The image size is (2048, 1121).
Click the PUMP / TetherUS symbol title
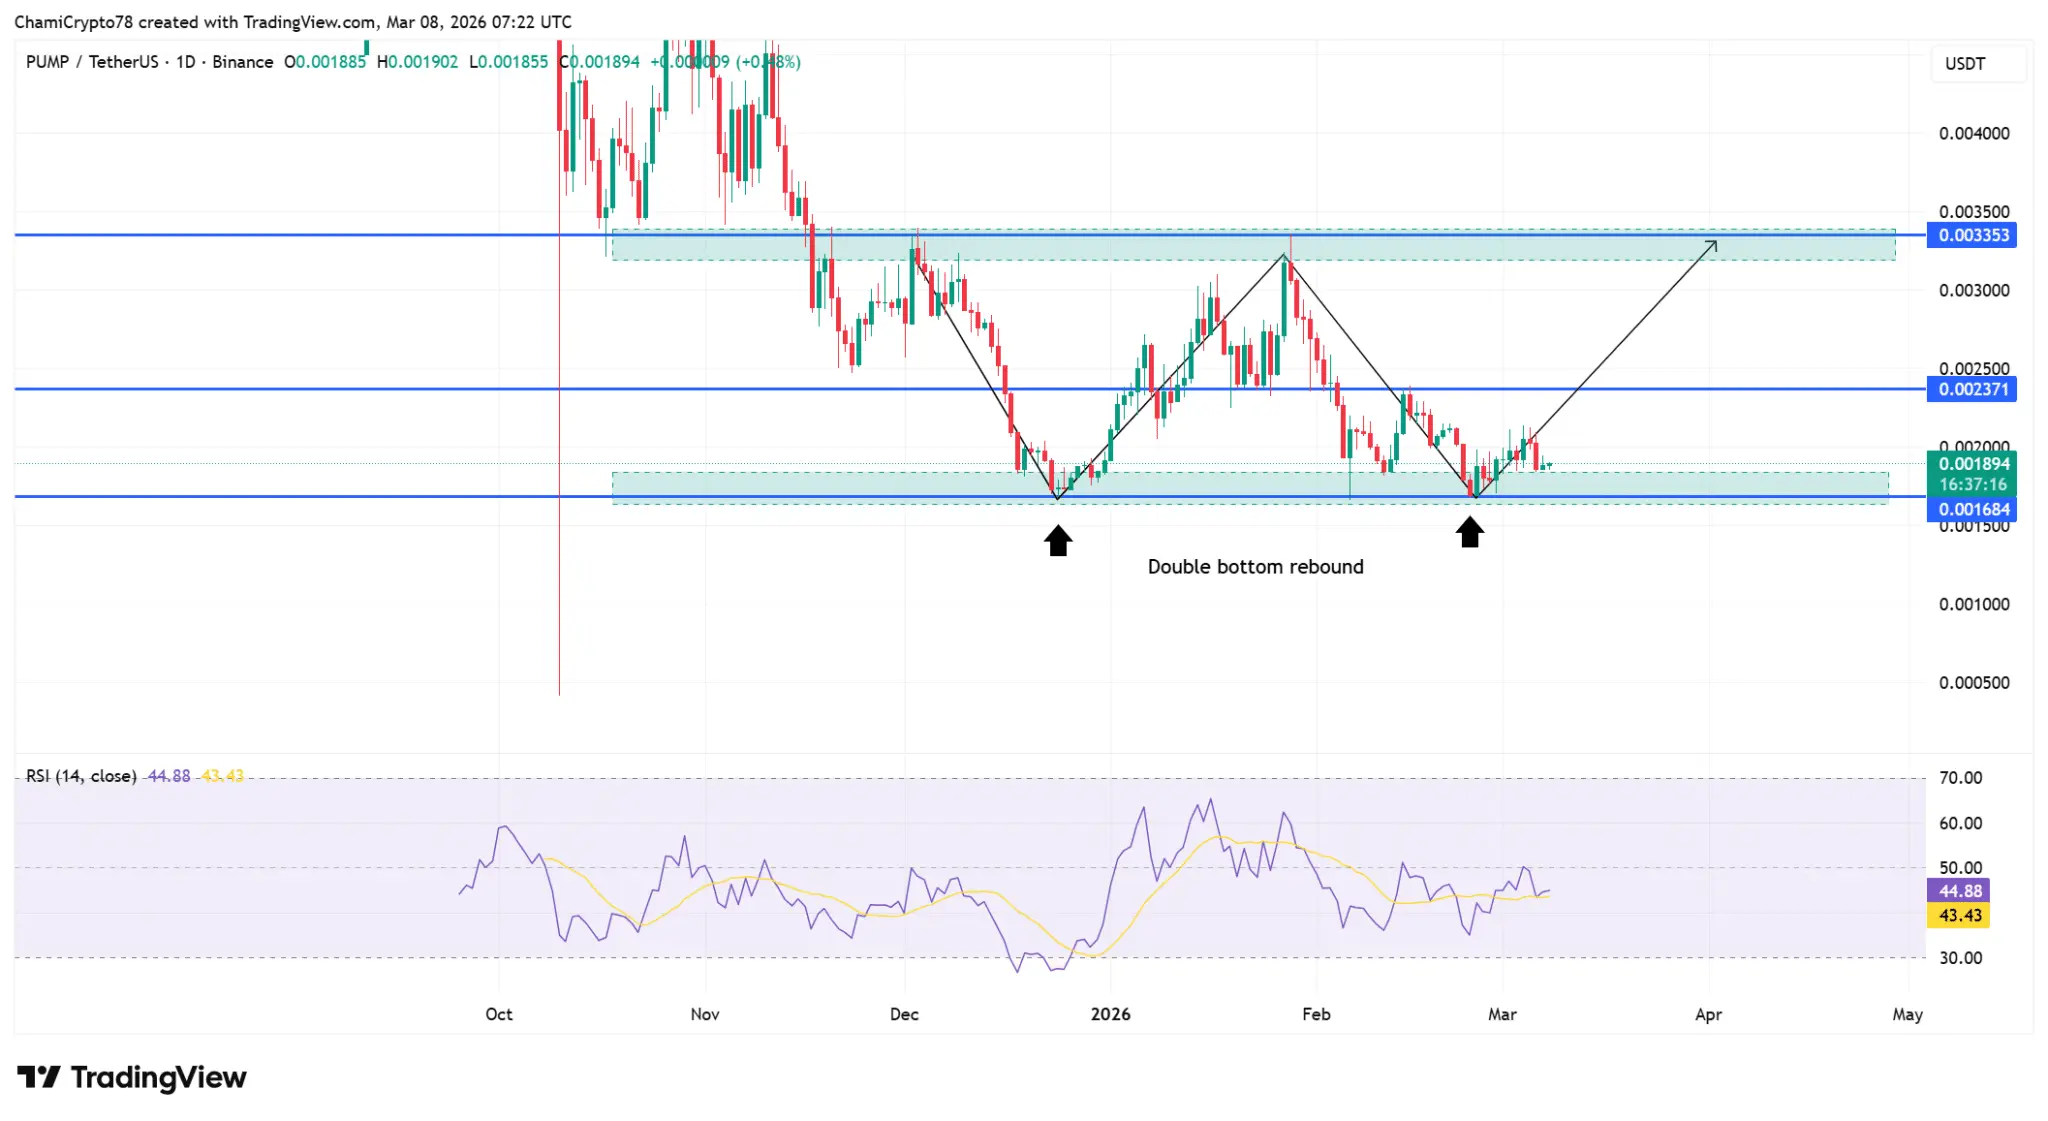point(92,62)
